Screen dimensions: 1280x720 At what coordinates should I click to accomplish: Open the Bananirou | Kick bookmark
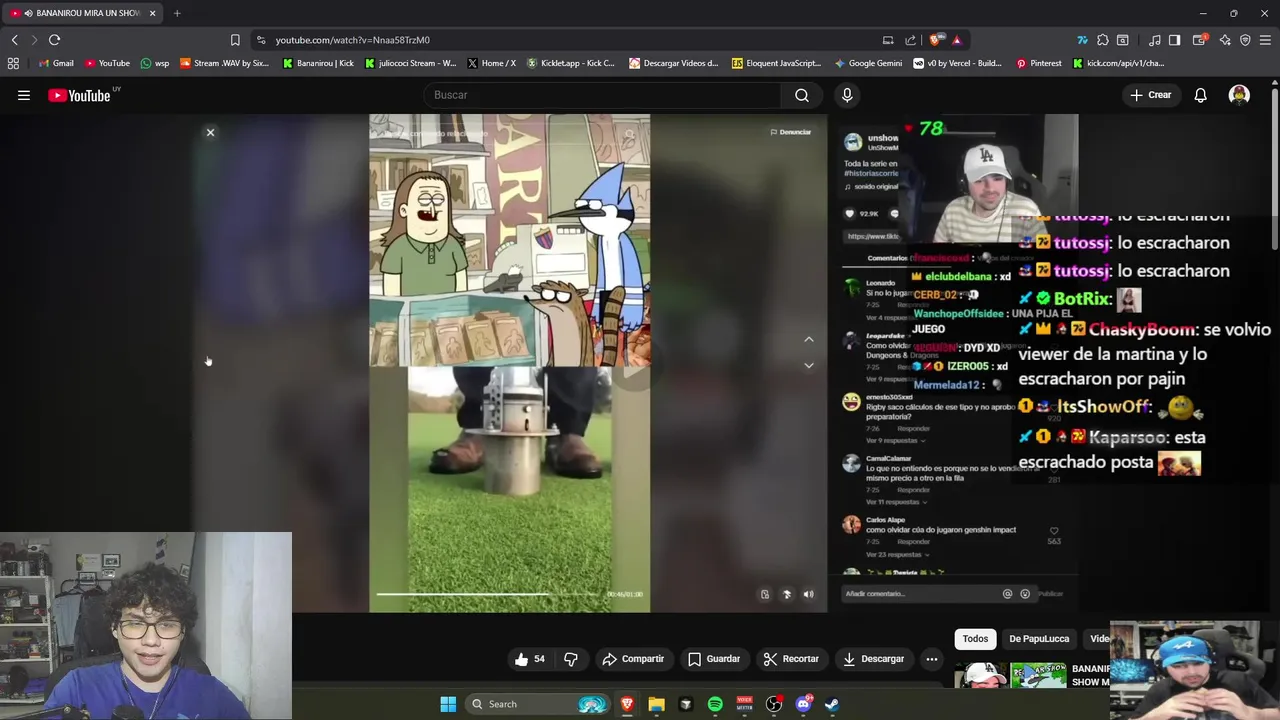[x=318, y=63]
